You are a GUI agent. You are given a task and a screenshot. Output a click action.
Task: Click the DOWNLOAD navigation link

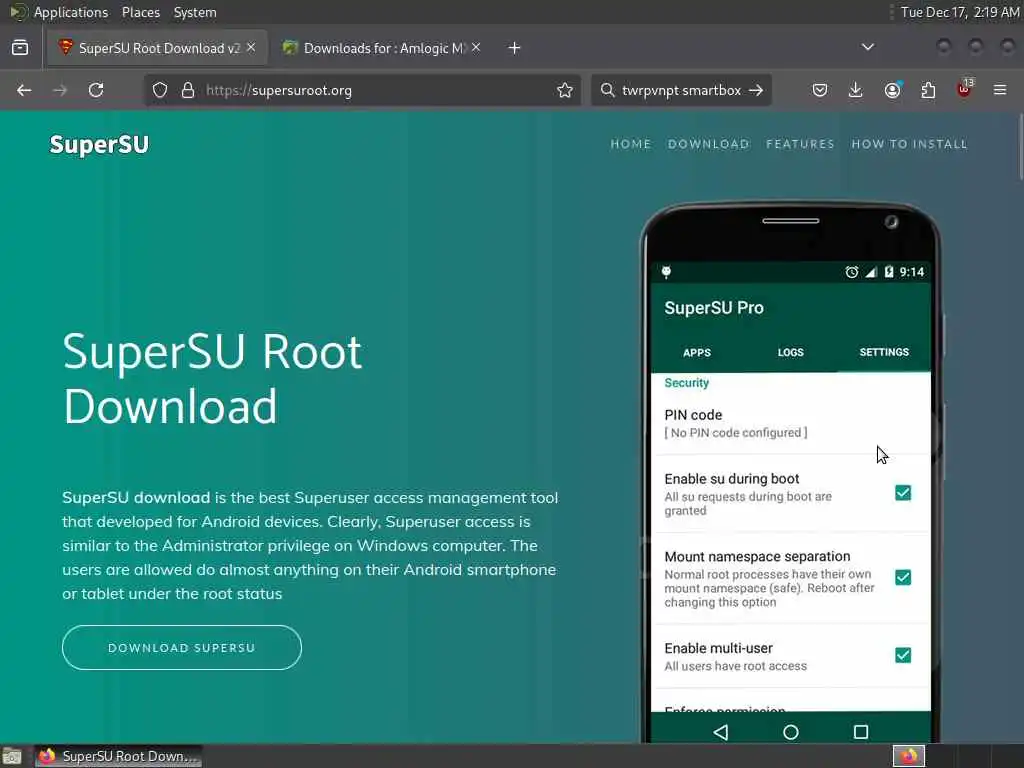tap(709, 144)
